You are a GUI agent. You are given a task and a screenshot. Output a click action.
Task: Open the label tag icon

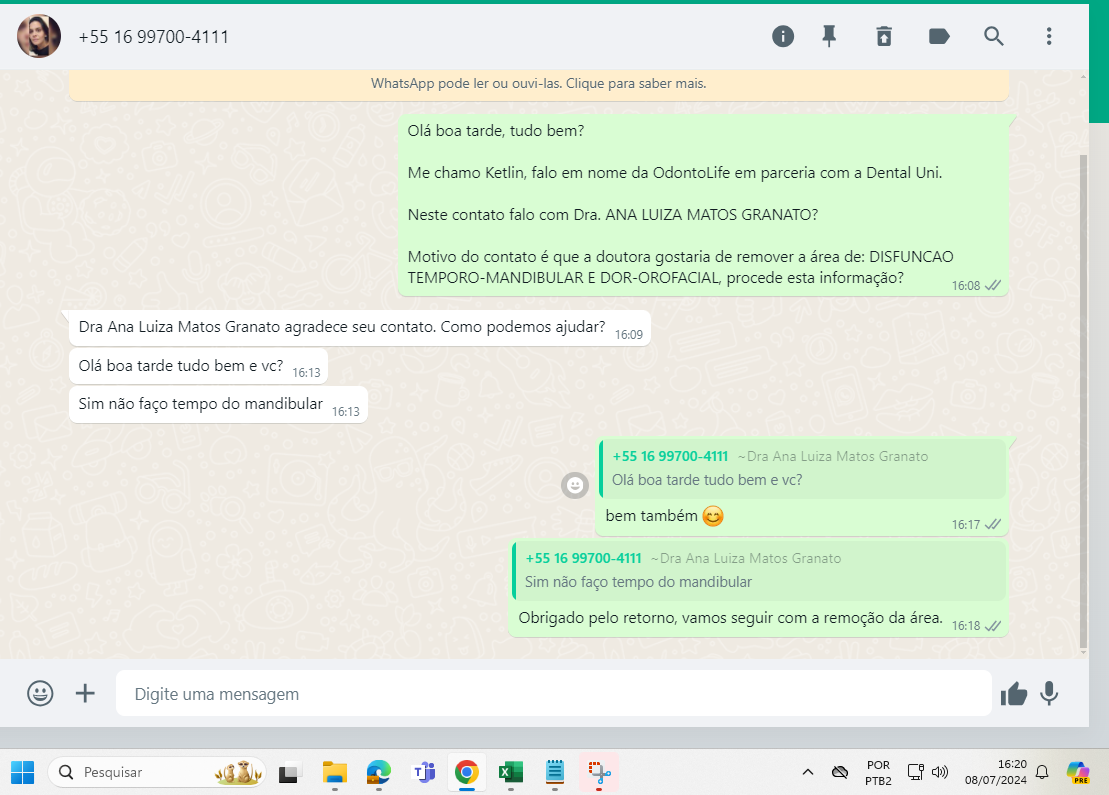[939, 36]
